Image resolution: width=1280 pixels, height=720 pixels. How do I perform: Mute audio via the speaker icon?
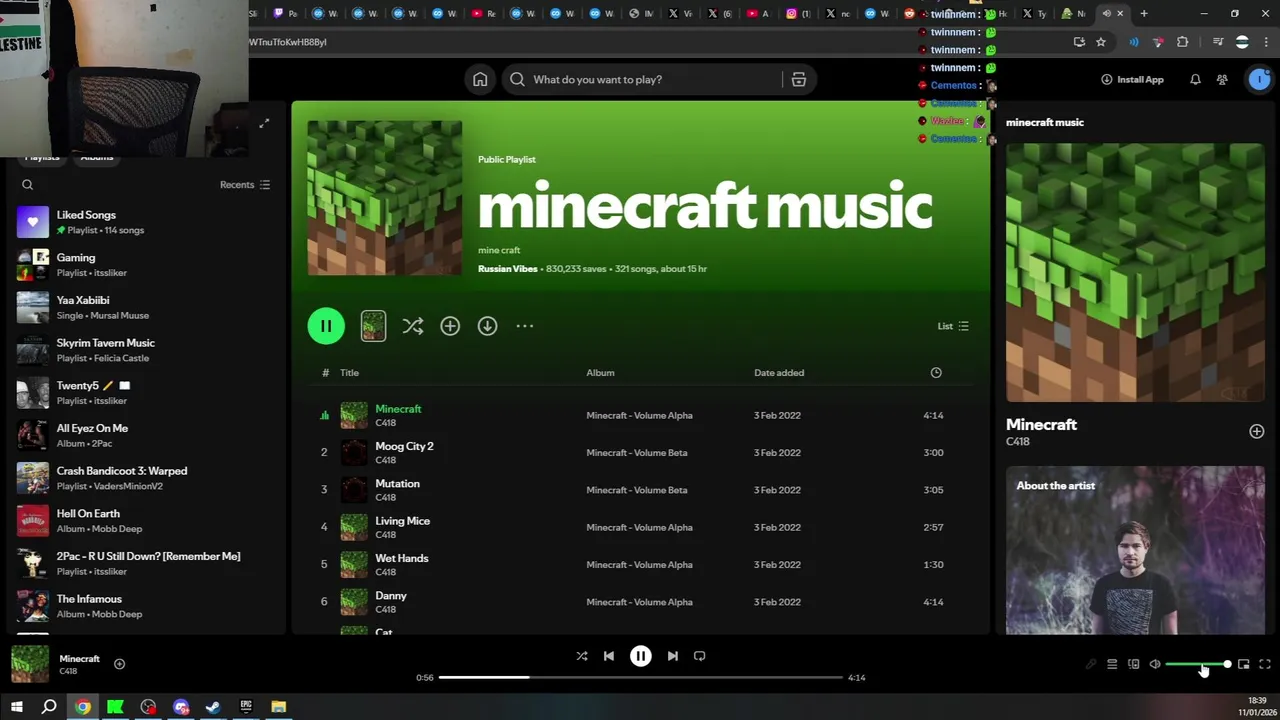(1155, 664)
